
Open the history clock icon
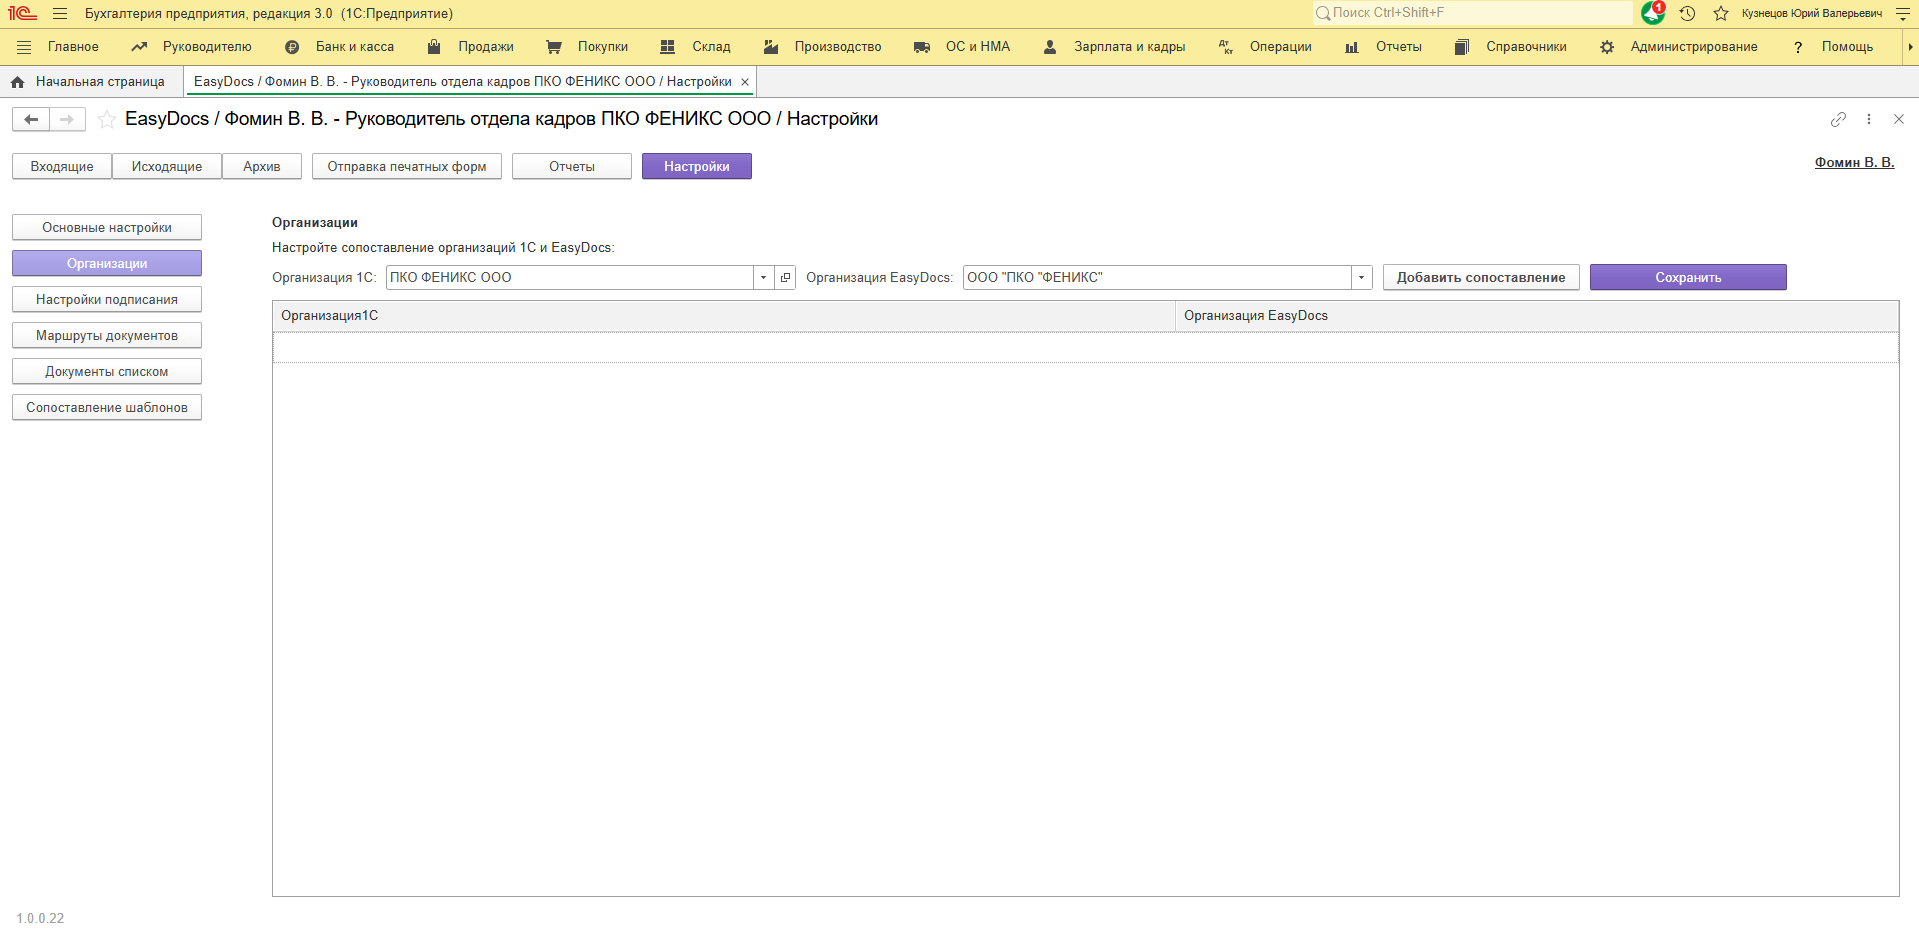[1687, 13]
